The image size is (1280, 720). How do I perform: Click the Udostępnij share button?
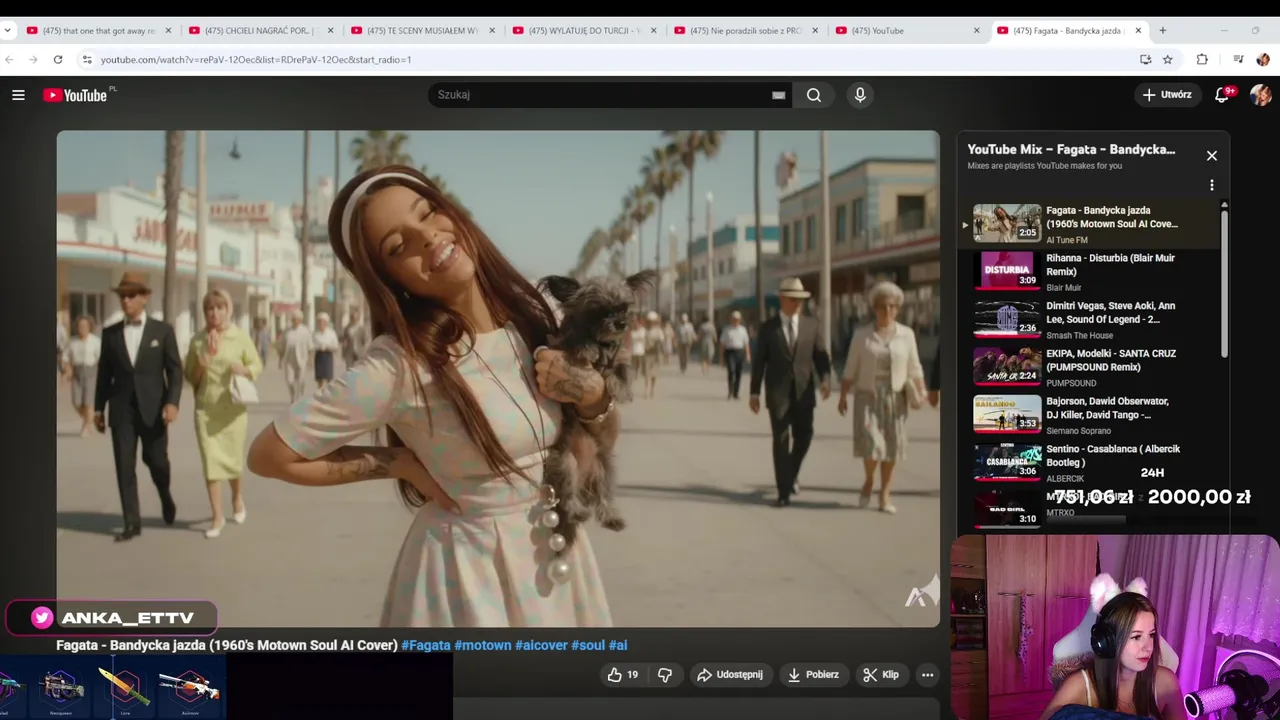[730, 675]
